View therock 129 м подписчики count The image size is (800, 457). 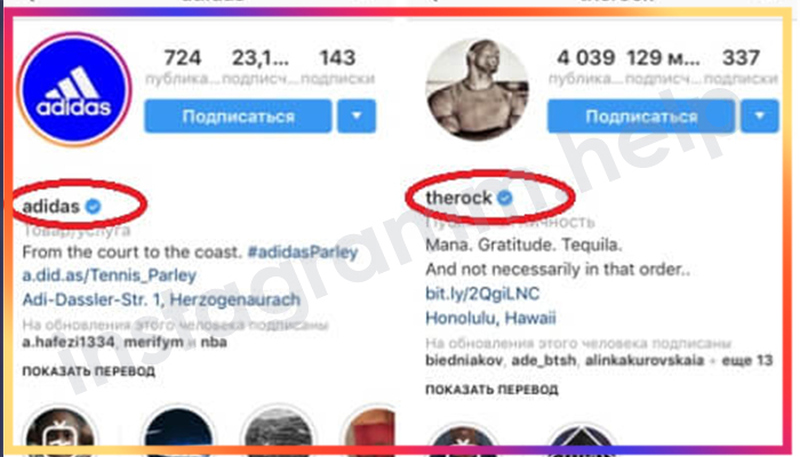pos(663,66)
